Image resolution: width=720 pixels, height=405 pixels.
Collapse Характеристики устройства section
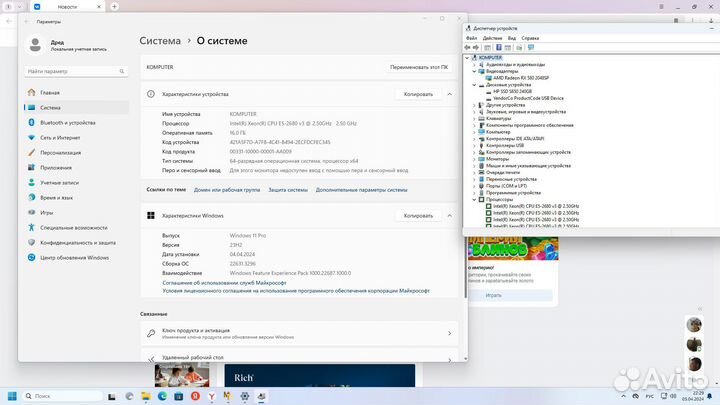click(450, 94)
